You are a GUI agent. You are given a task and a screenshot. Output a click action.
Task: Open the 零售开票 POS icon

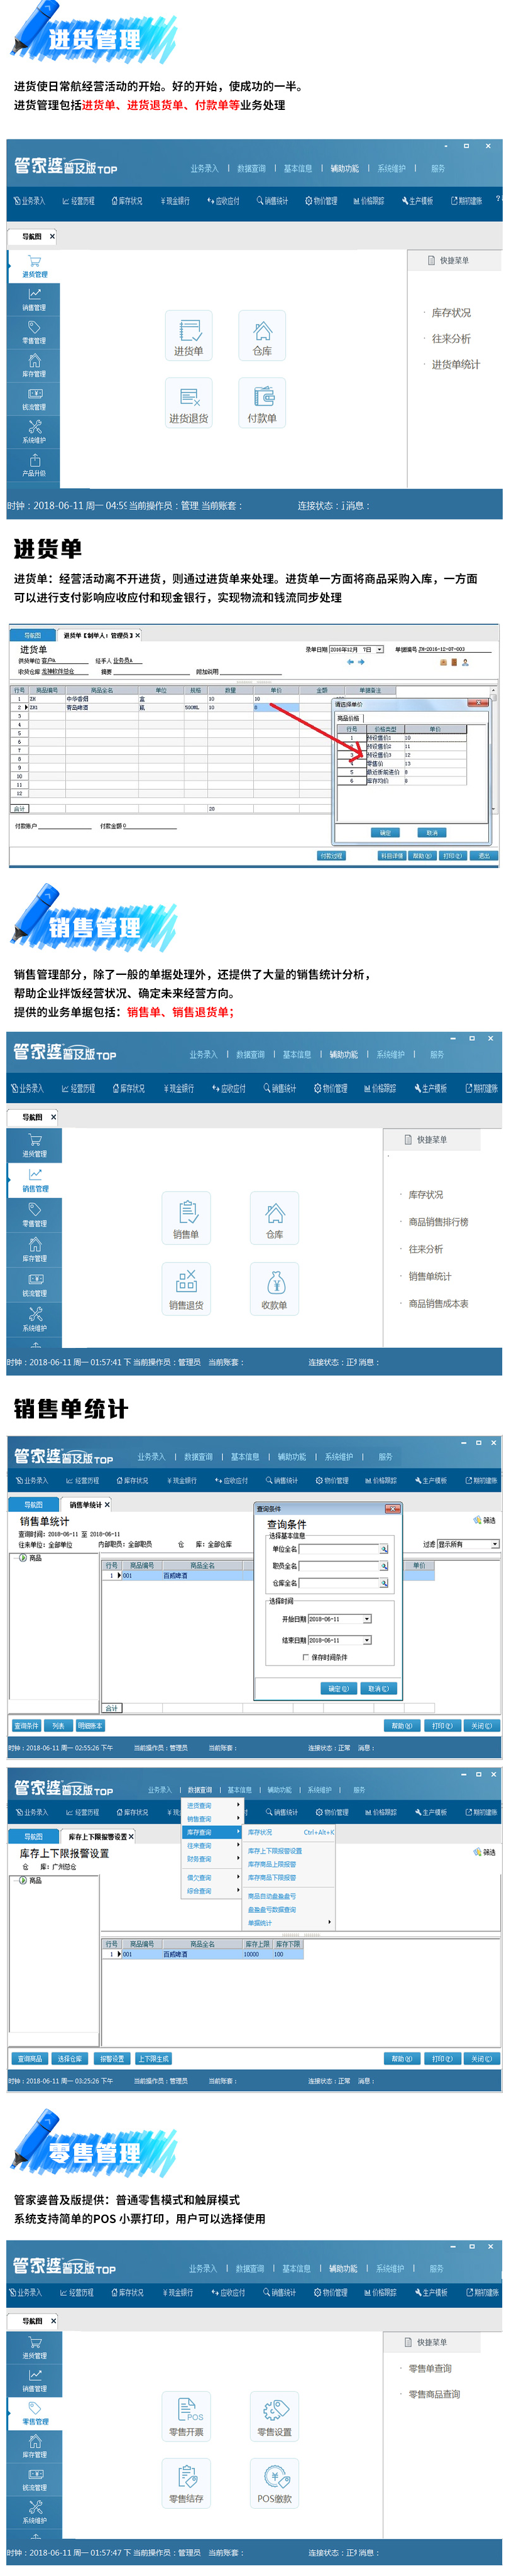[186, 2416]
